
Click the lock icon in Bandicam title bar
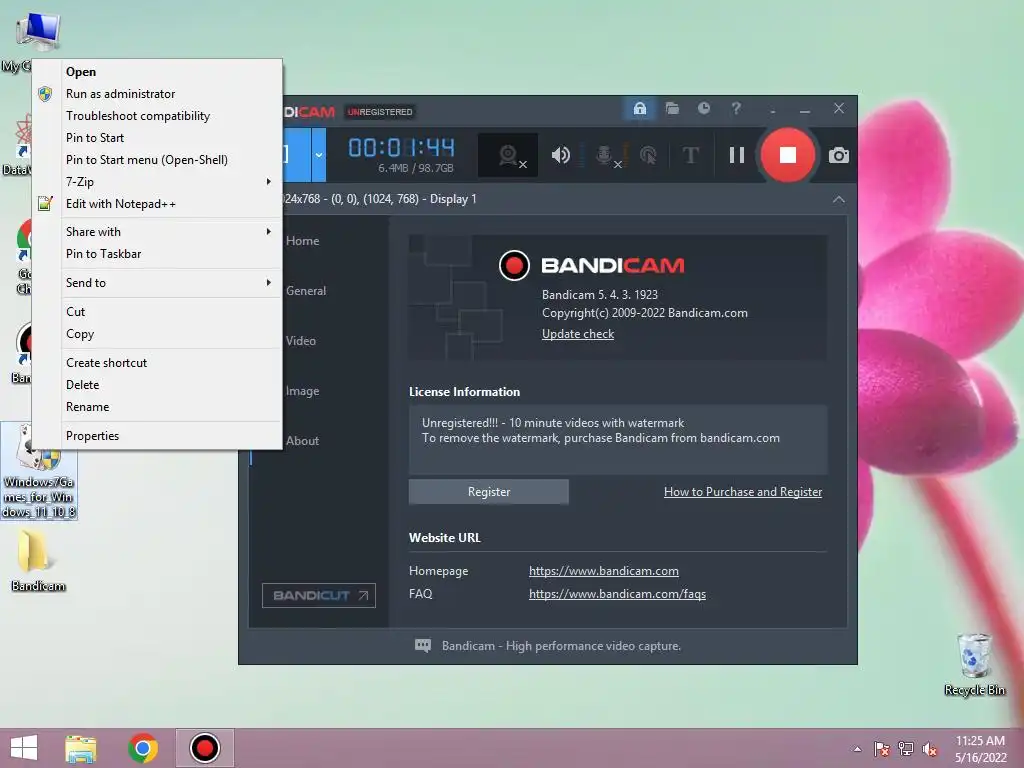[639, 108]
